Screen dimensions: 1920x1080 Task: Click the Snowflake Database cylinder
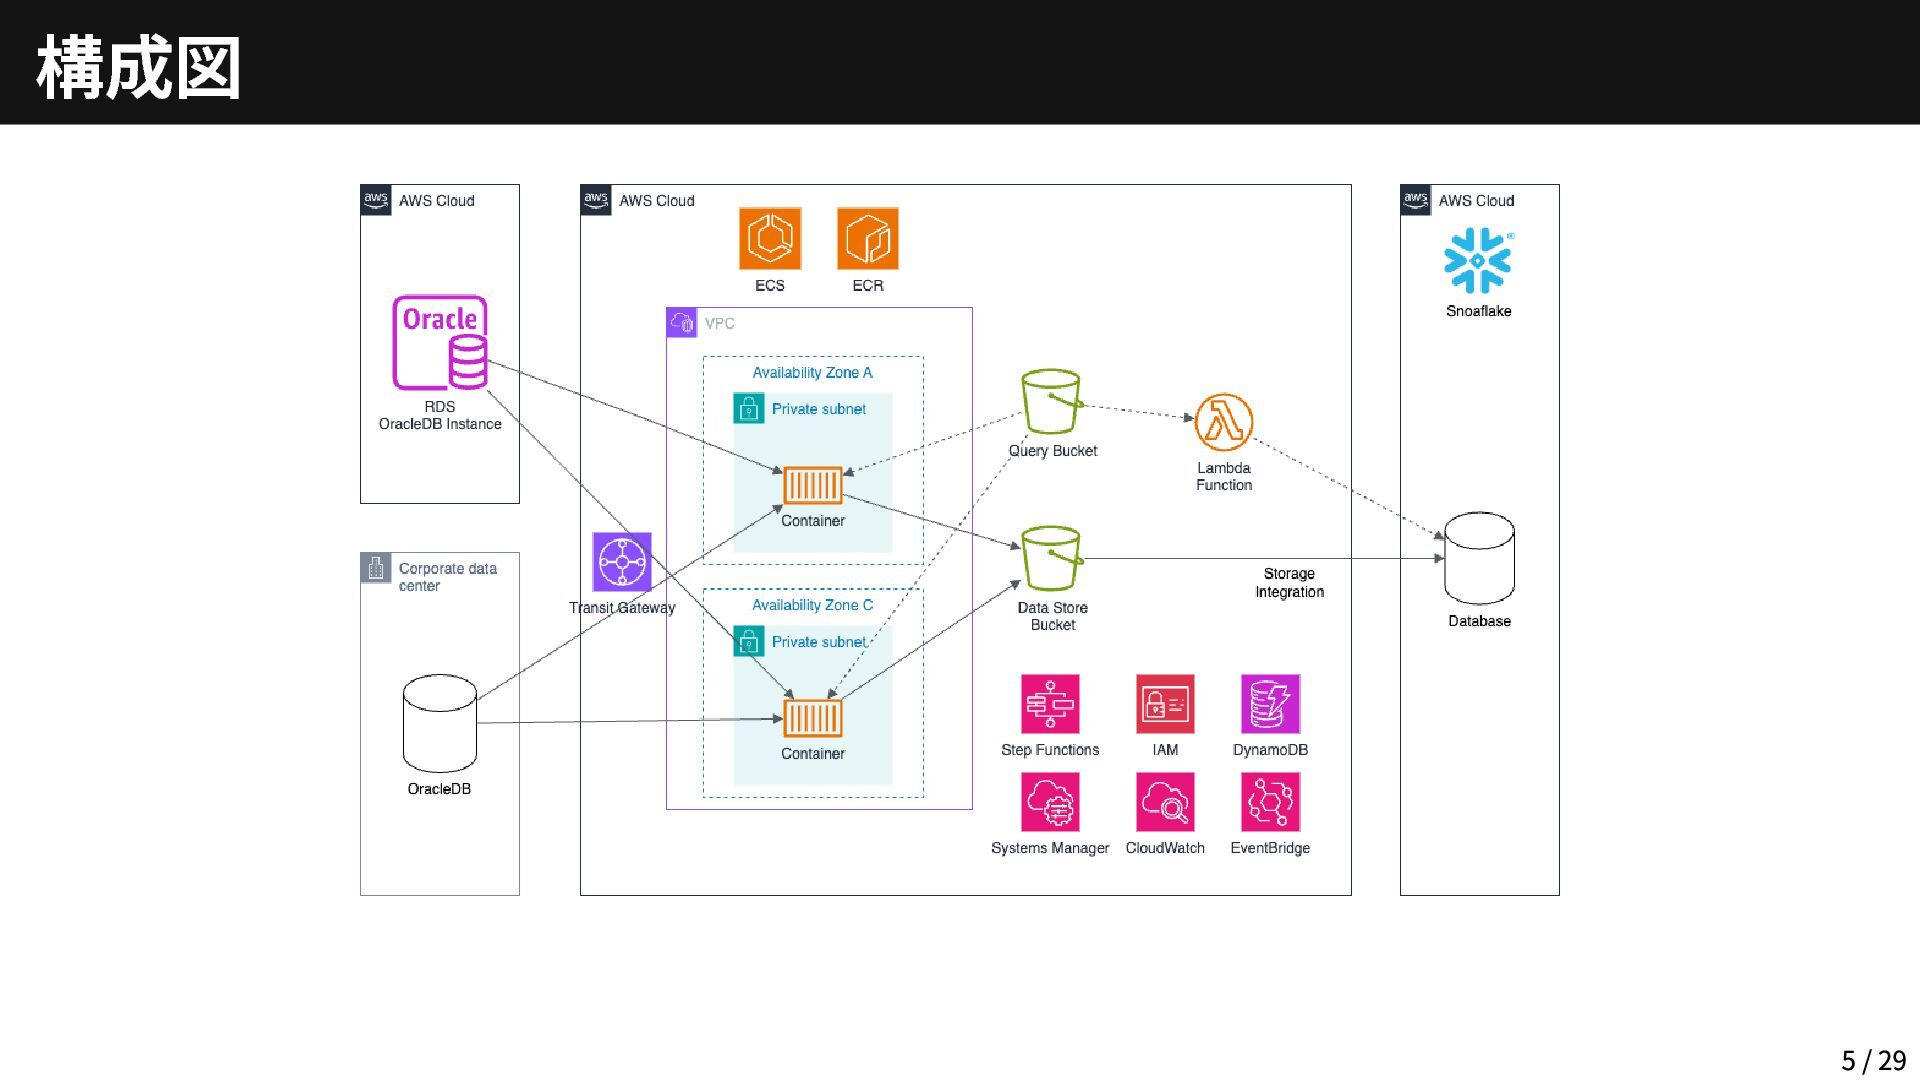[1479, 558]
